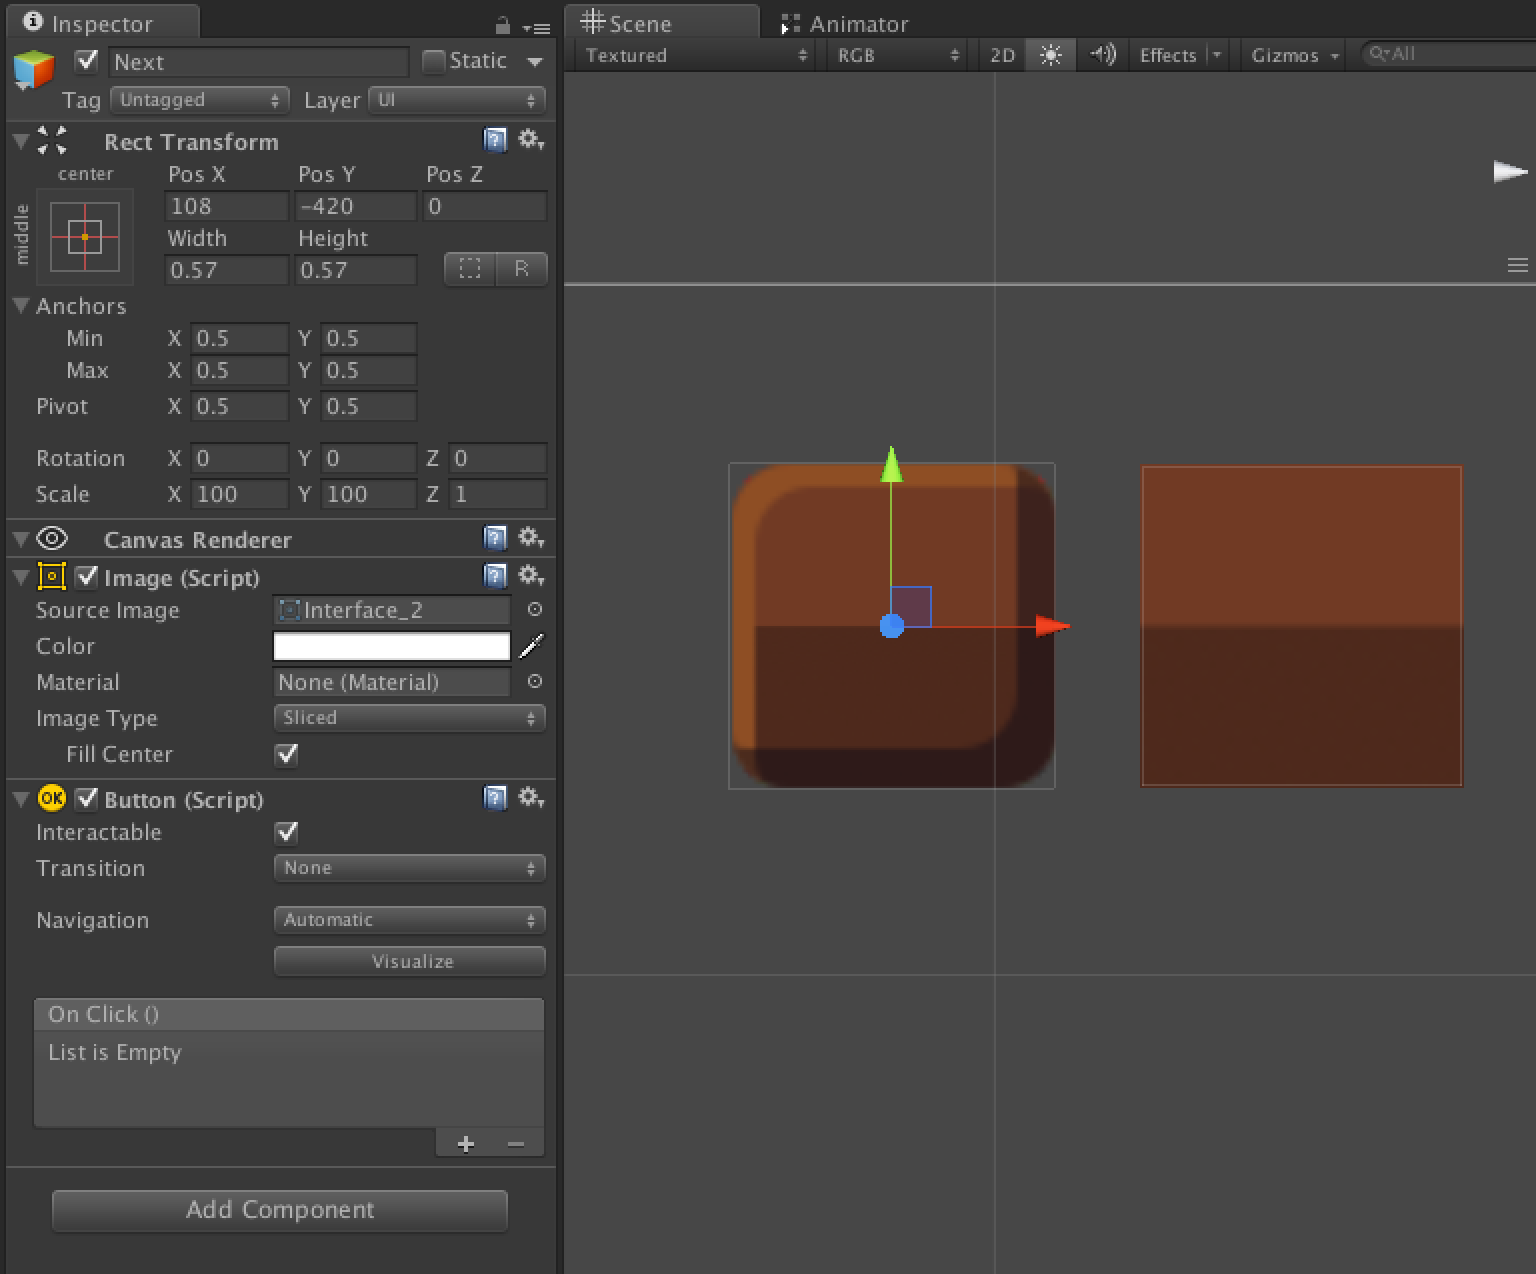Image resolution: width=1536 pixels, height=1274 pixels.
Task: Open the anchor presets center/middle widget
Action: point(85,237)
